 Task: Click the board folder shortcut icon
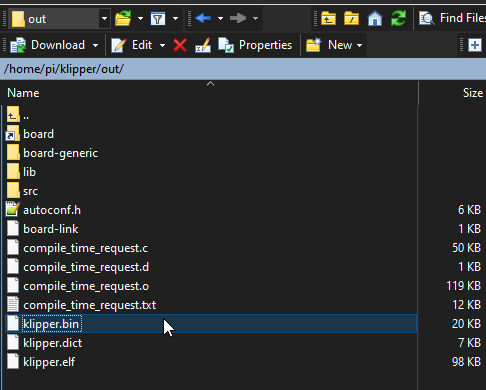13,134
